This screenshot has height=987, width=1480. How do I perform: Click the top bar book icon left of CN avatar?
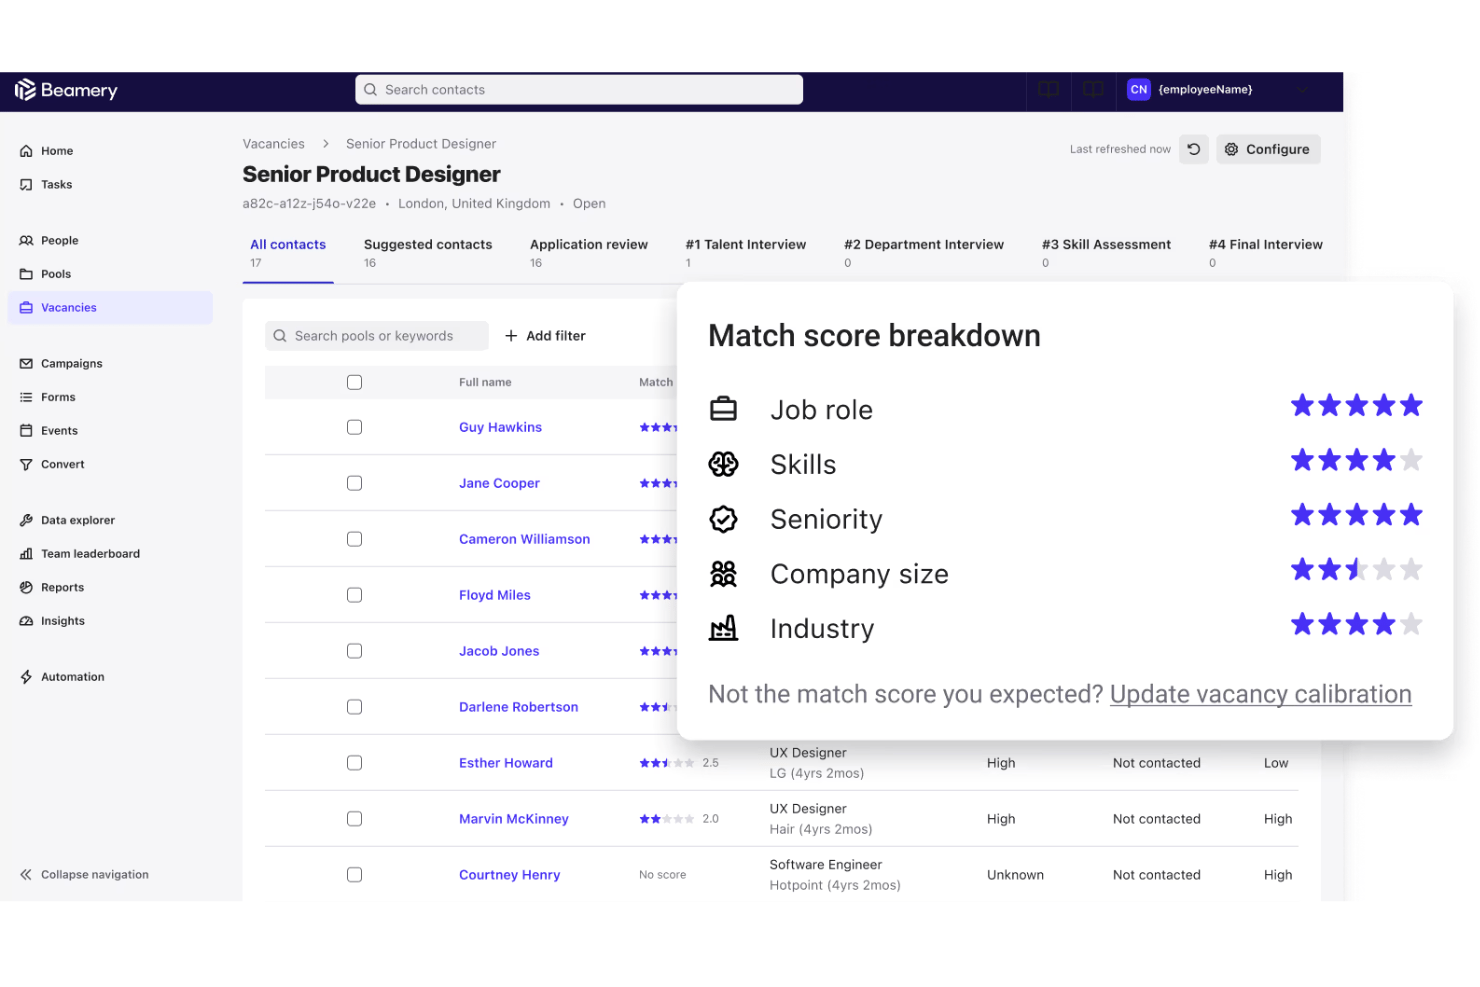(x=1093, y=90)
